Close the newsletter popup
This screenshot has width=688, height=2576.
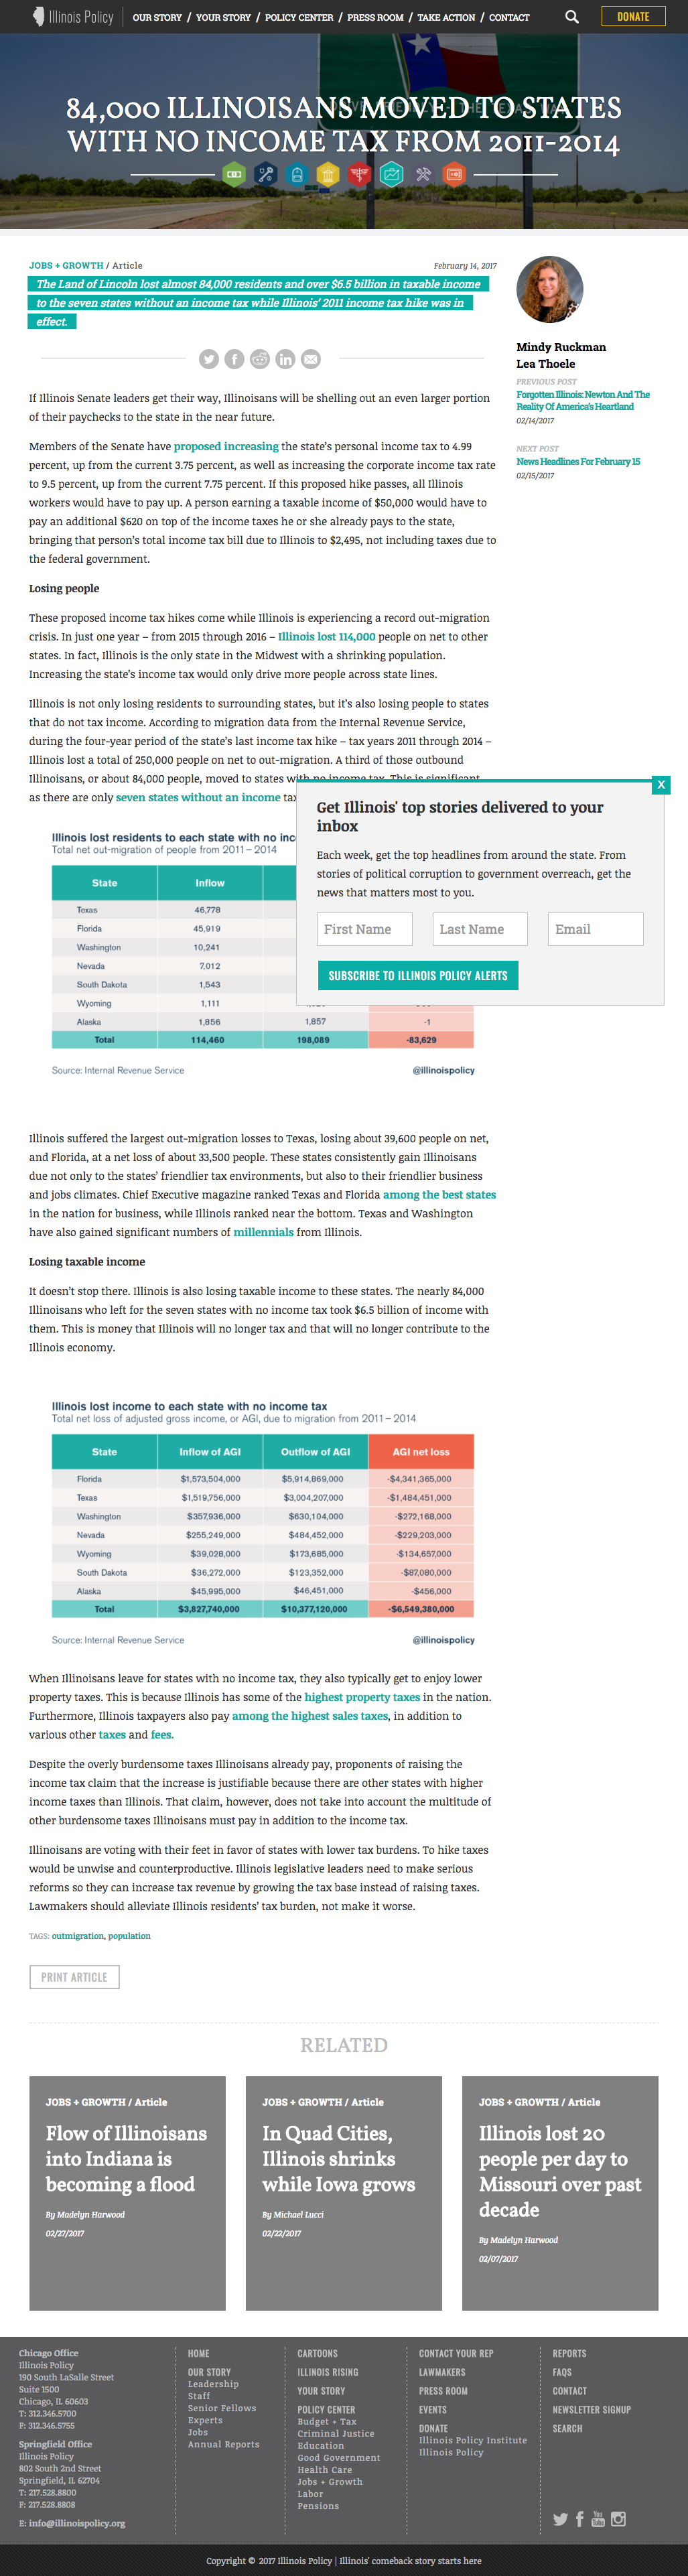point(660,785)
